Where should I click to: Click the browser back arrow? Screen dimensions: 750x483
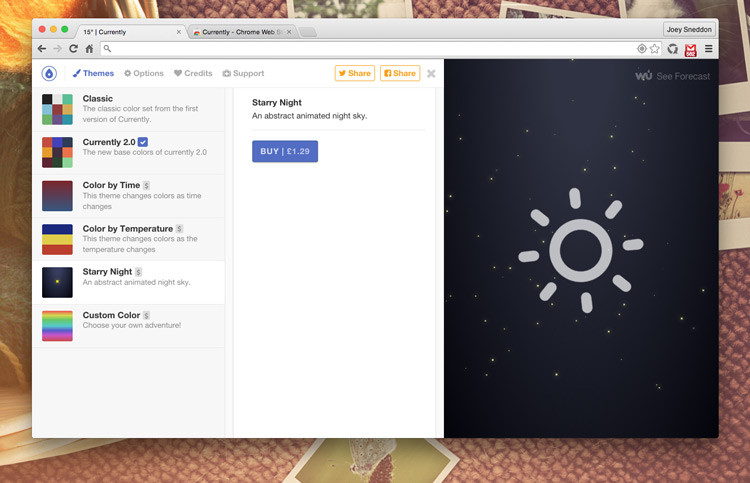coord(42,48)
